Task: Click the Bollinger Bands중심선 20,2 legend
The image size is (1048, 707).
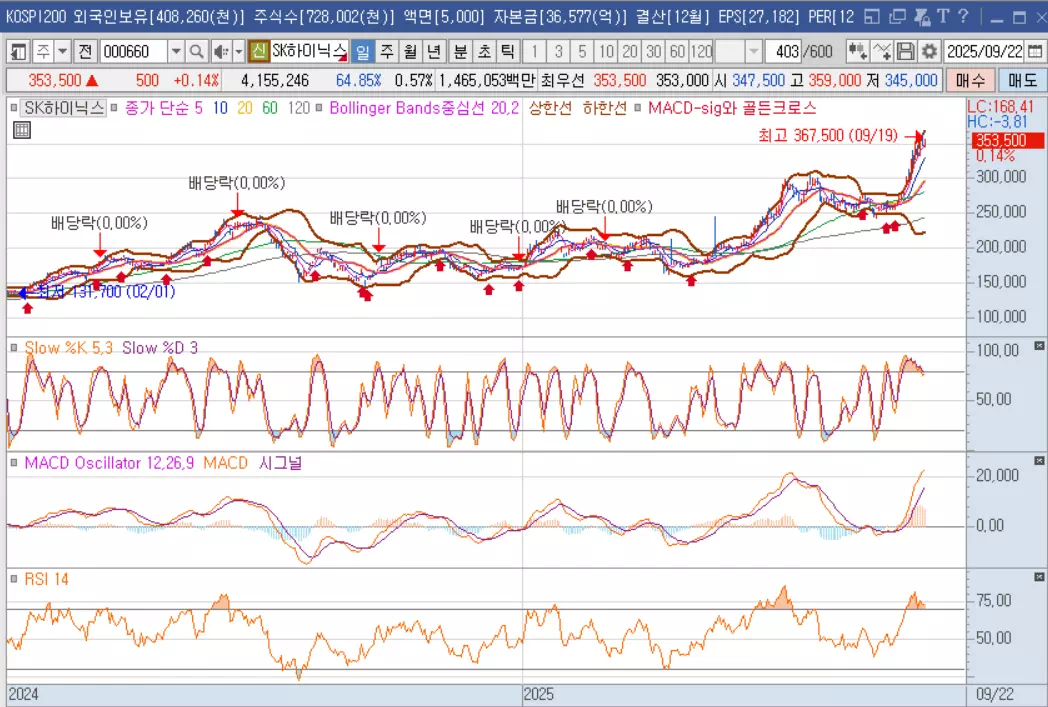Action: 424,108
